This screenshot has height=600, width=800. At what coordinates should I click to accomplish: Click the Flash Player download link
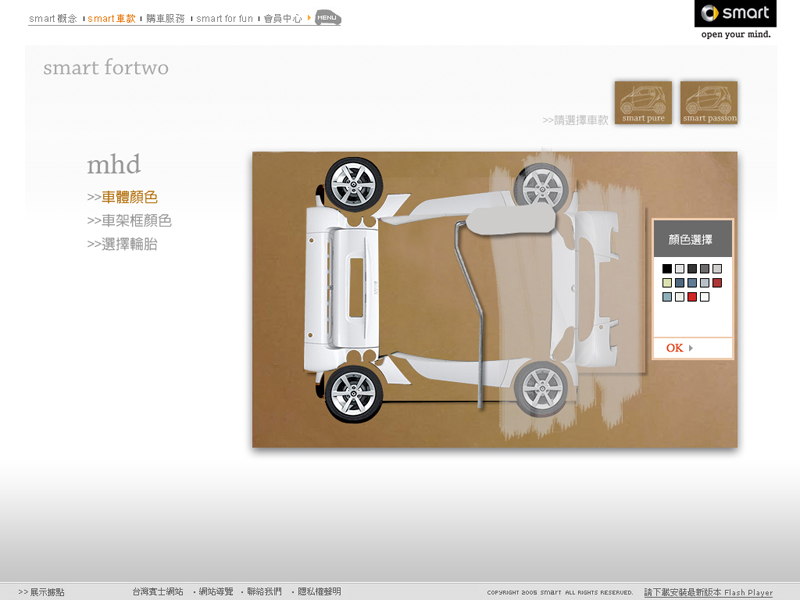708,592
